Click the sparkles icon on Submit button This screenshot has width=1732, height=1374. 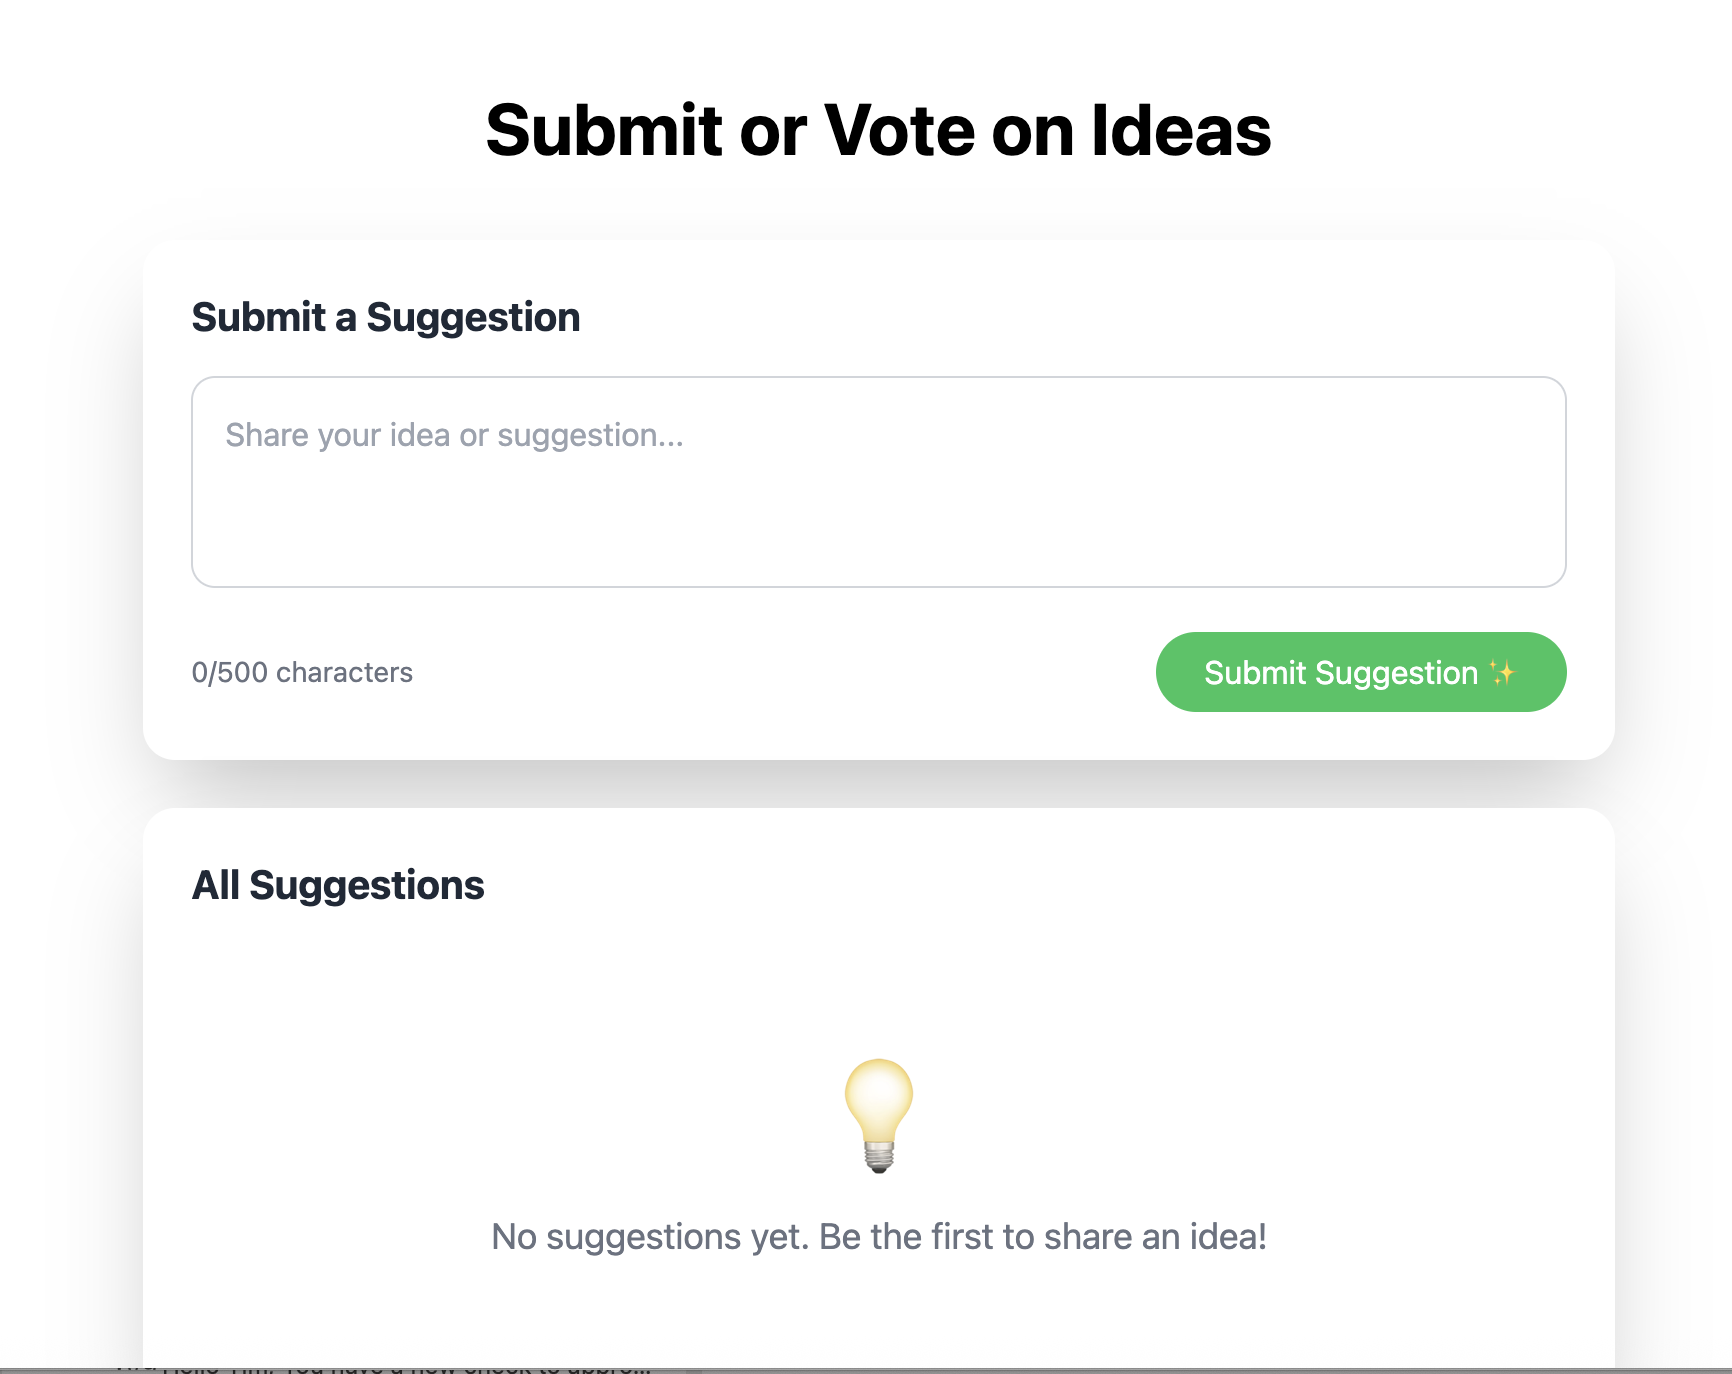click(x=1501, y=672)
